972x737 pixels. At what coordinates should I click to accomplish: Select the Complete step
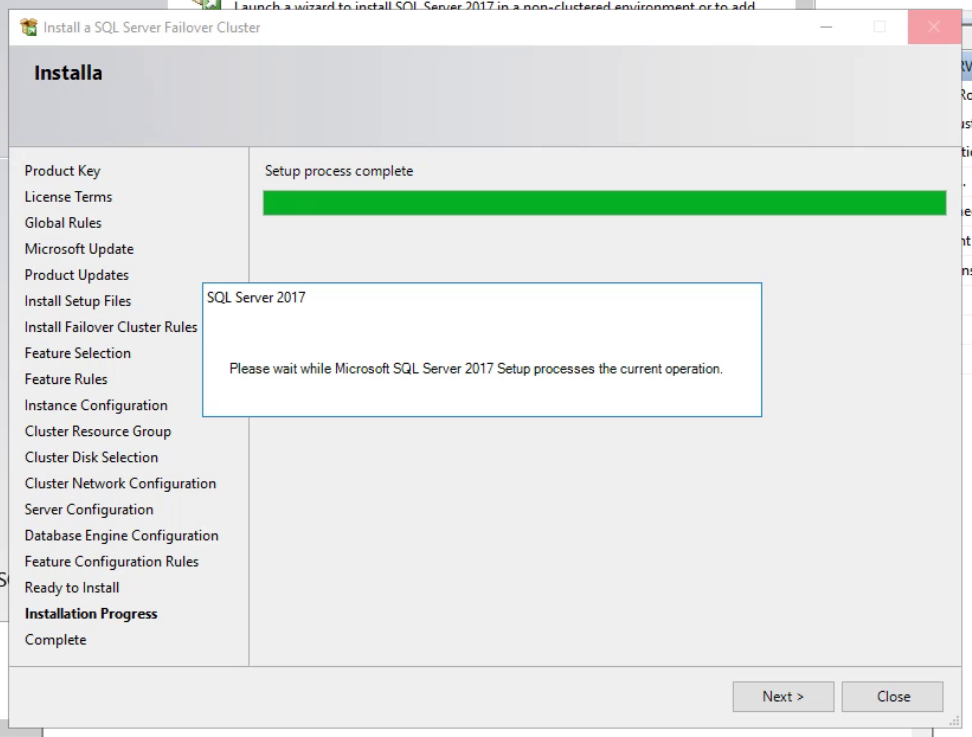(x=56, y=639)
